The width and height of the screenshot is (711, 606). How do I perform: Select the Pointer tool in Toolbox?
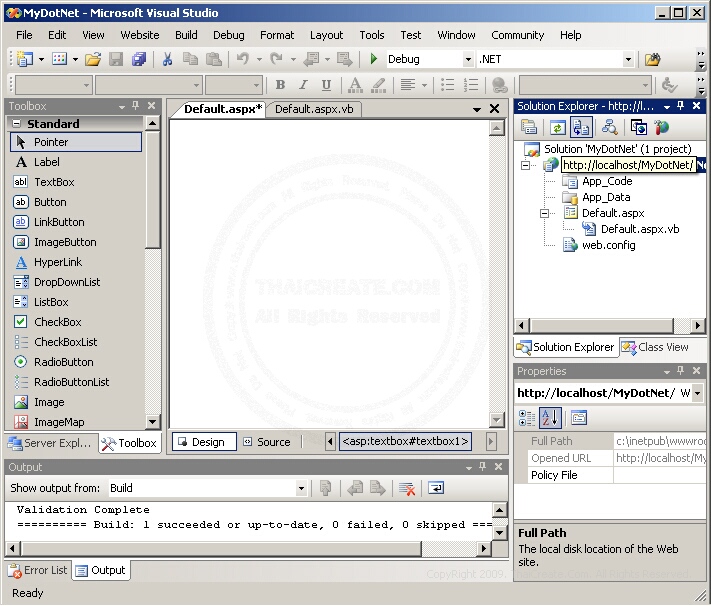76,142
